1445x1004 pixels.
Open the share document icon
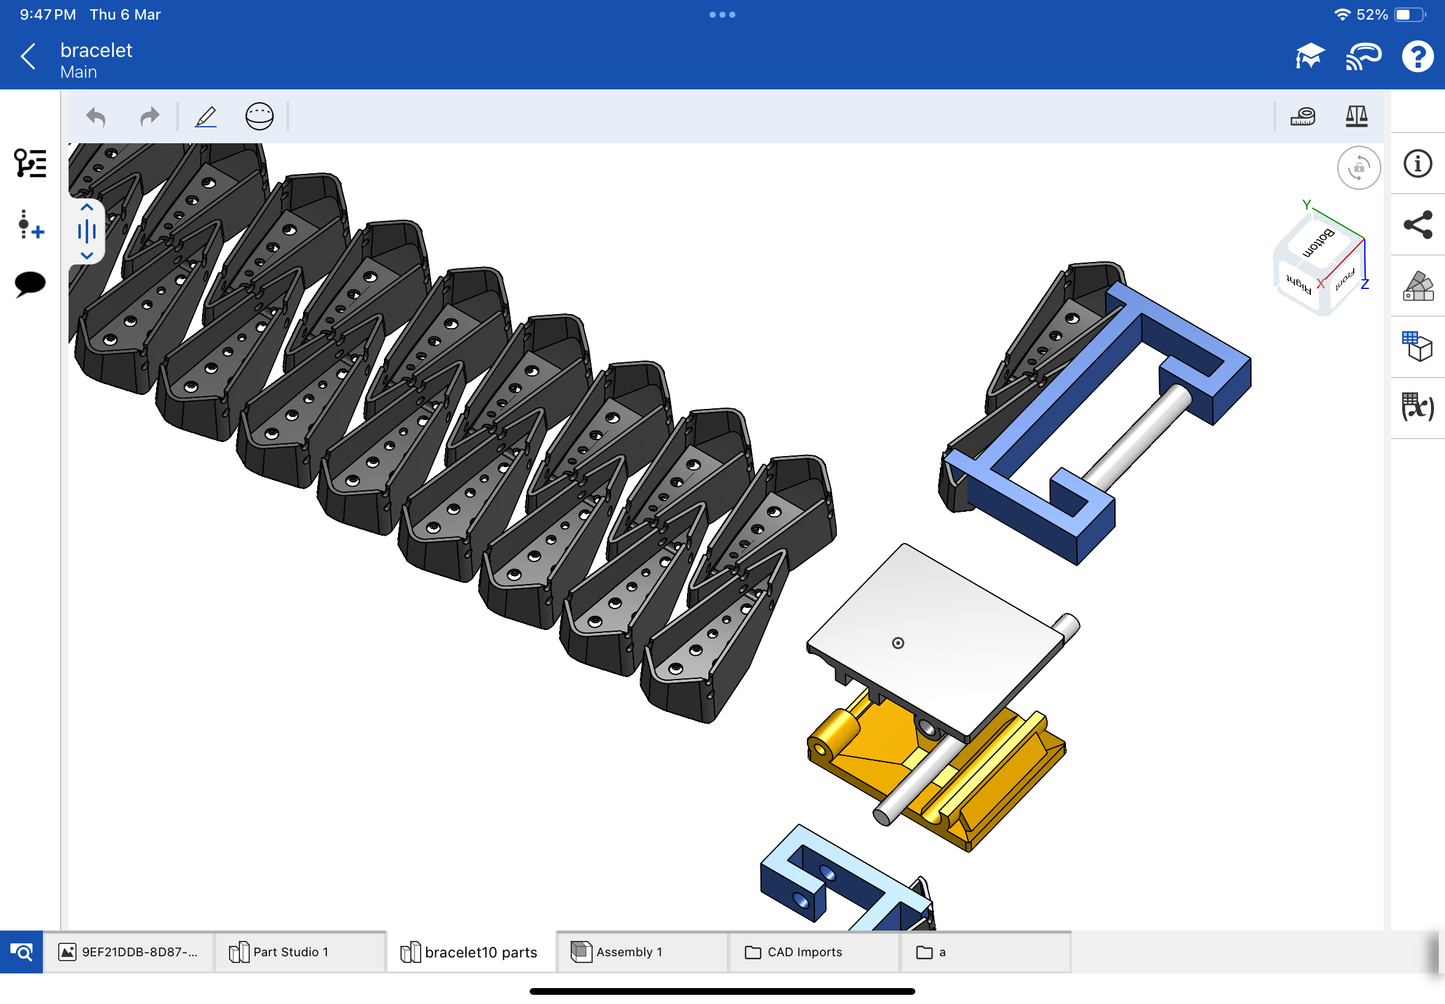tap(1417, 225)
